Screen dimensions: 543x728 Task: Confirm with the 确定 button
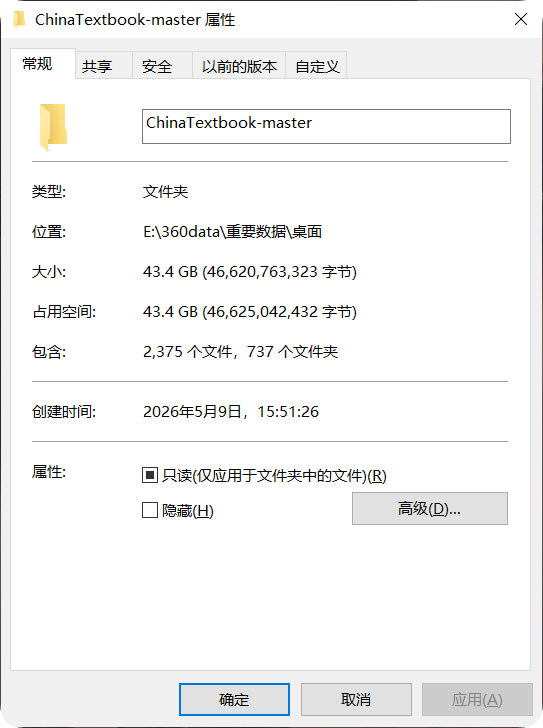[234, 699]
